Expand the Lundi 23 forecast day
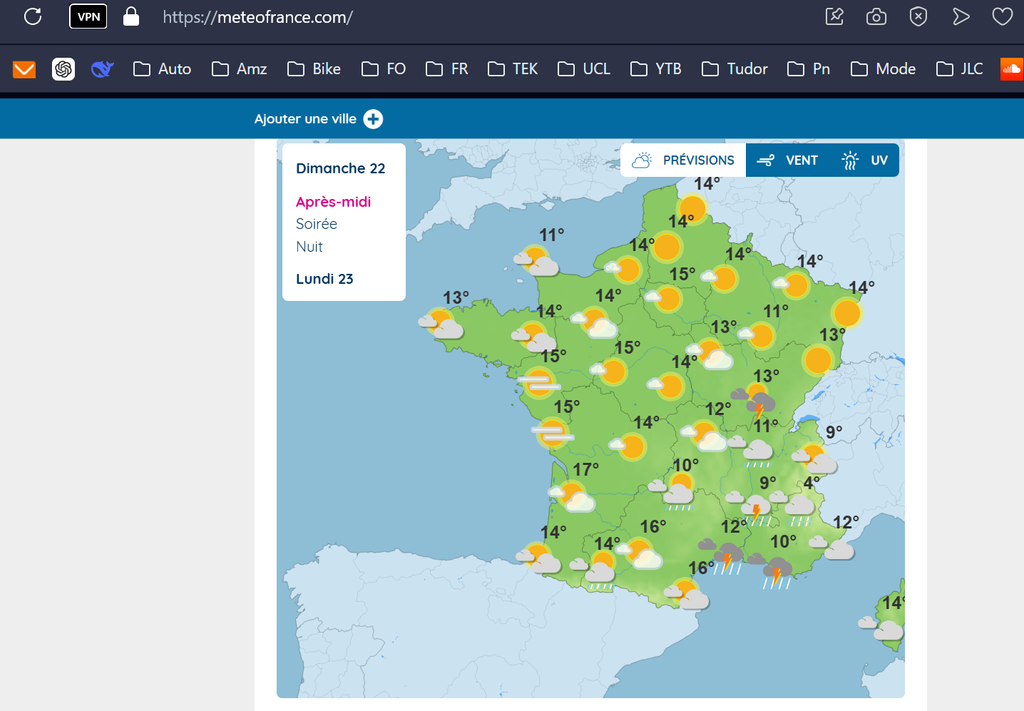Image resolution: width=1024 pixels, height=711 pixels. [324, 279]
